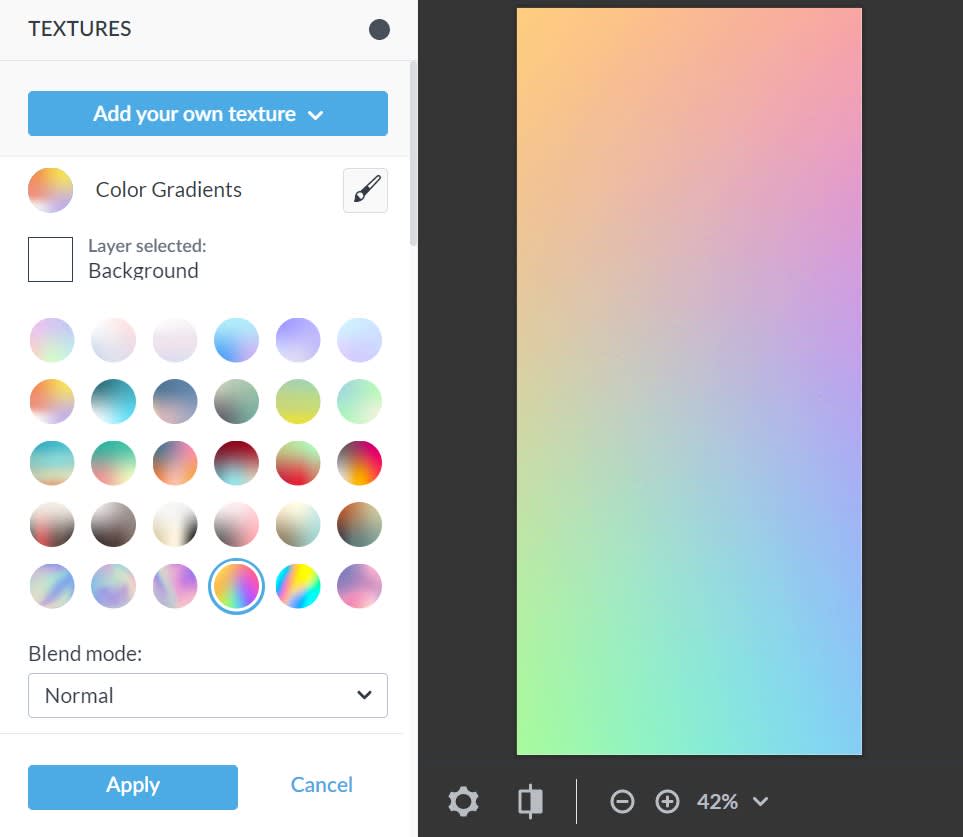Choose the pale light-blue gradient swatch
Image resolution: width=963 pixels, height=837 pixels.
[359, 340]
